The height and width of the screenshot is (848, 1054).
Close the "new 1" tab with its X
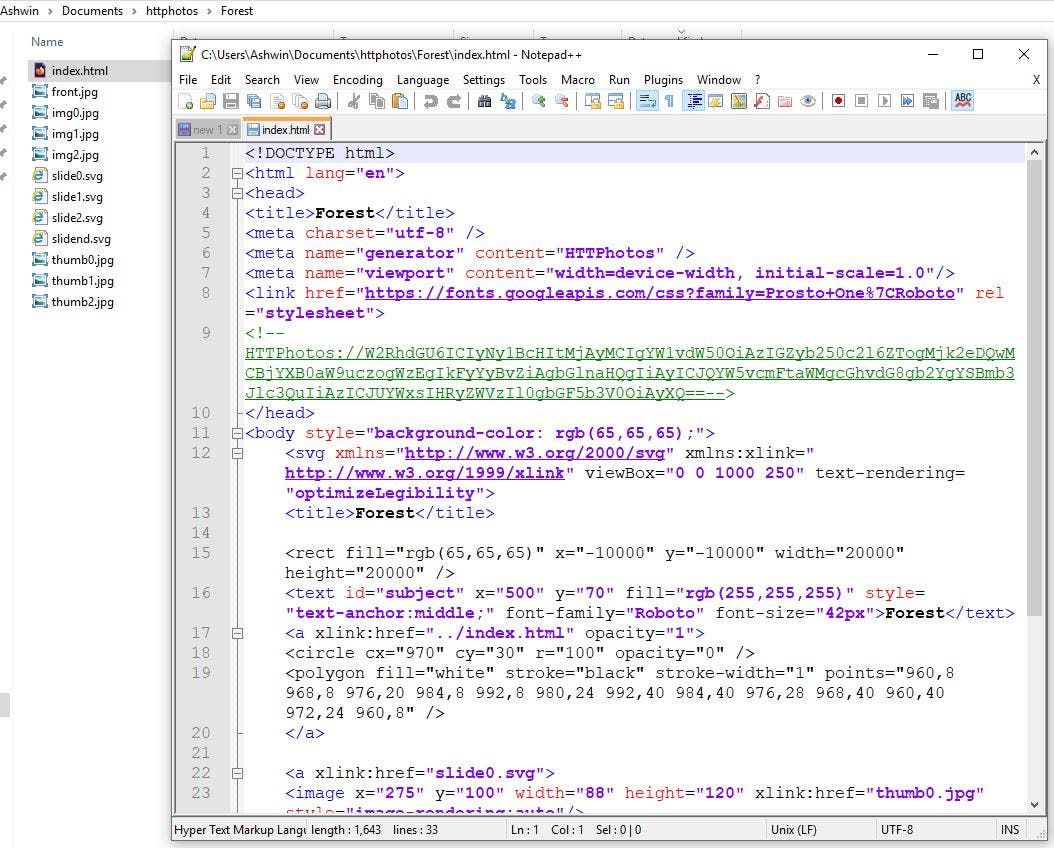233,130
